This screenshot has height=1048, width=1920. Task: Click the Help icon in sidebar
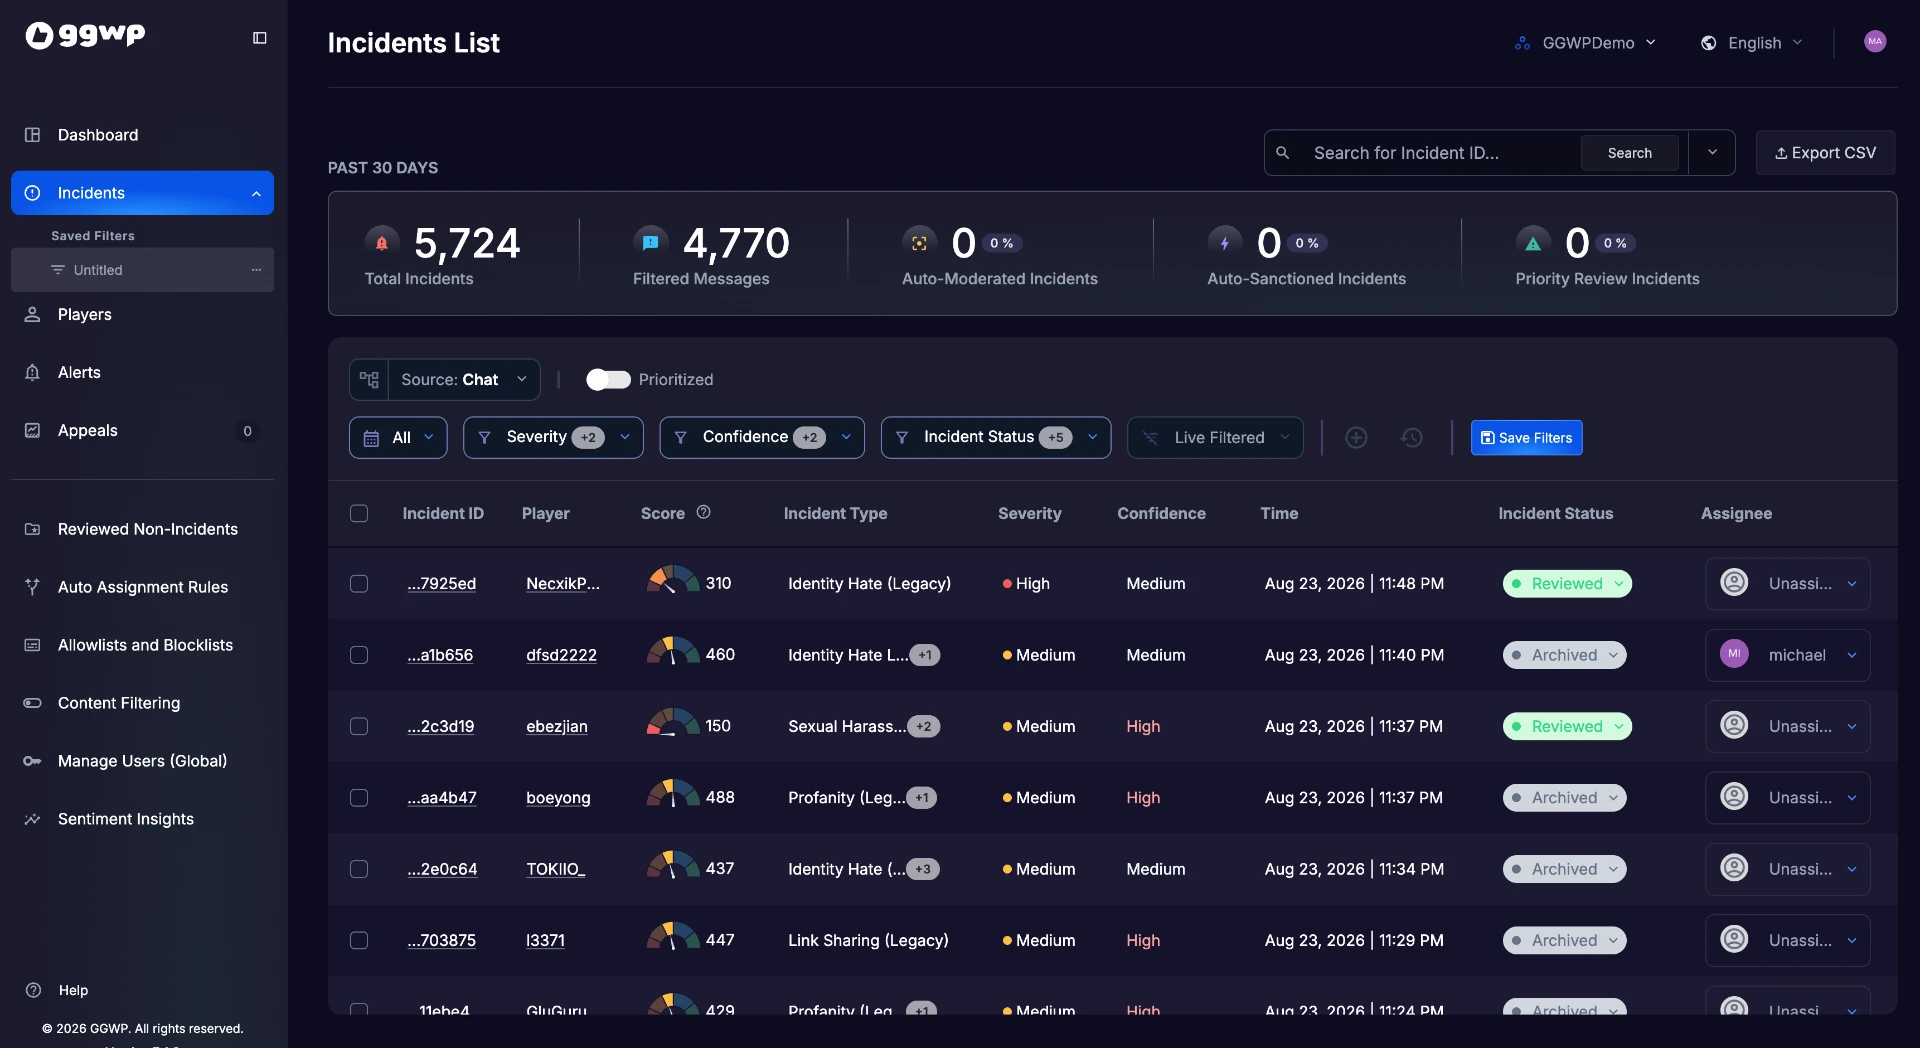[x=33, y=990]
